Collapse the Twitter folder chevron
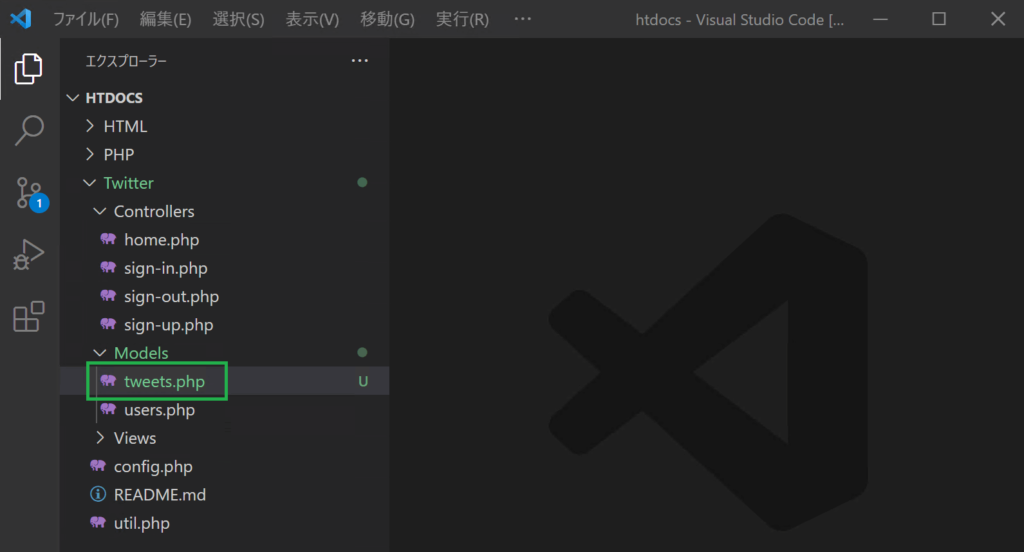 tap(89, 183)
